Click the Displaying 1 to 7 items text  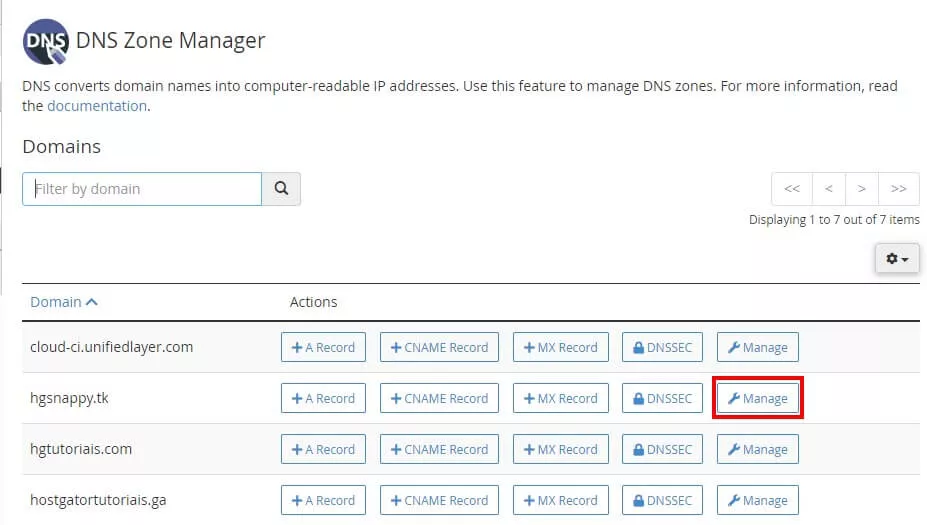point(834,220)
